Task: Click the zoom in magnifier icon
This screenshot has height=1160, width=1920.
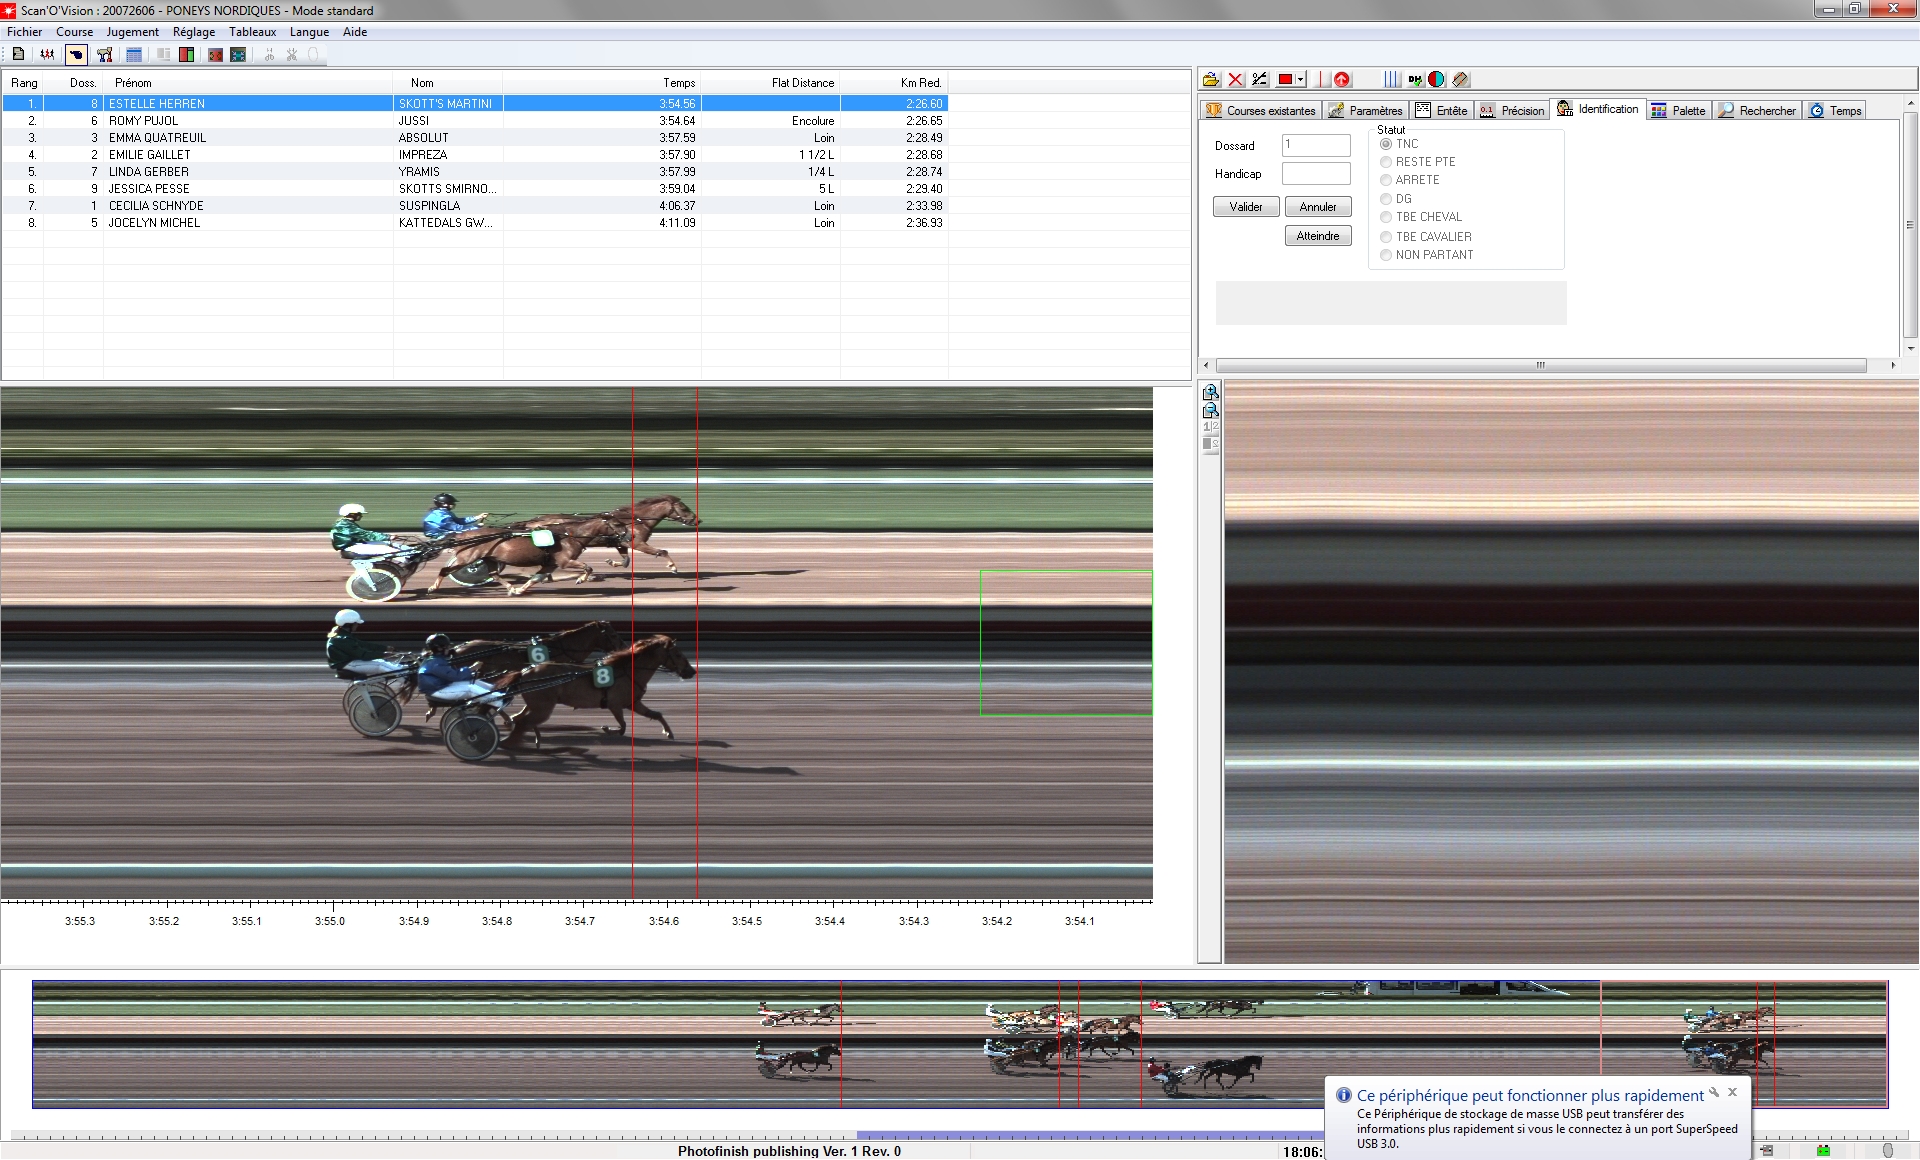Action: pos(1210,392)
